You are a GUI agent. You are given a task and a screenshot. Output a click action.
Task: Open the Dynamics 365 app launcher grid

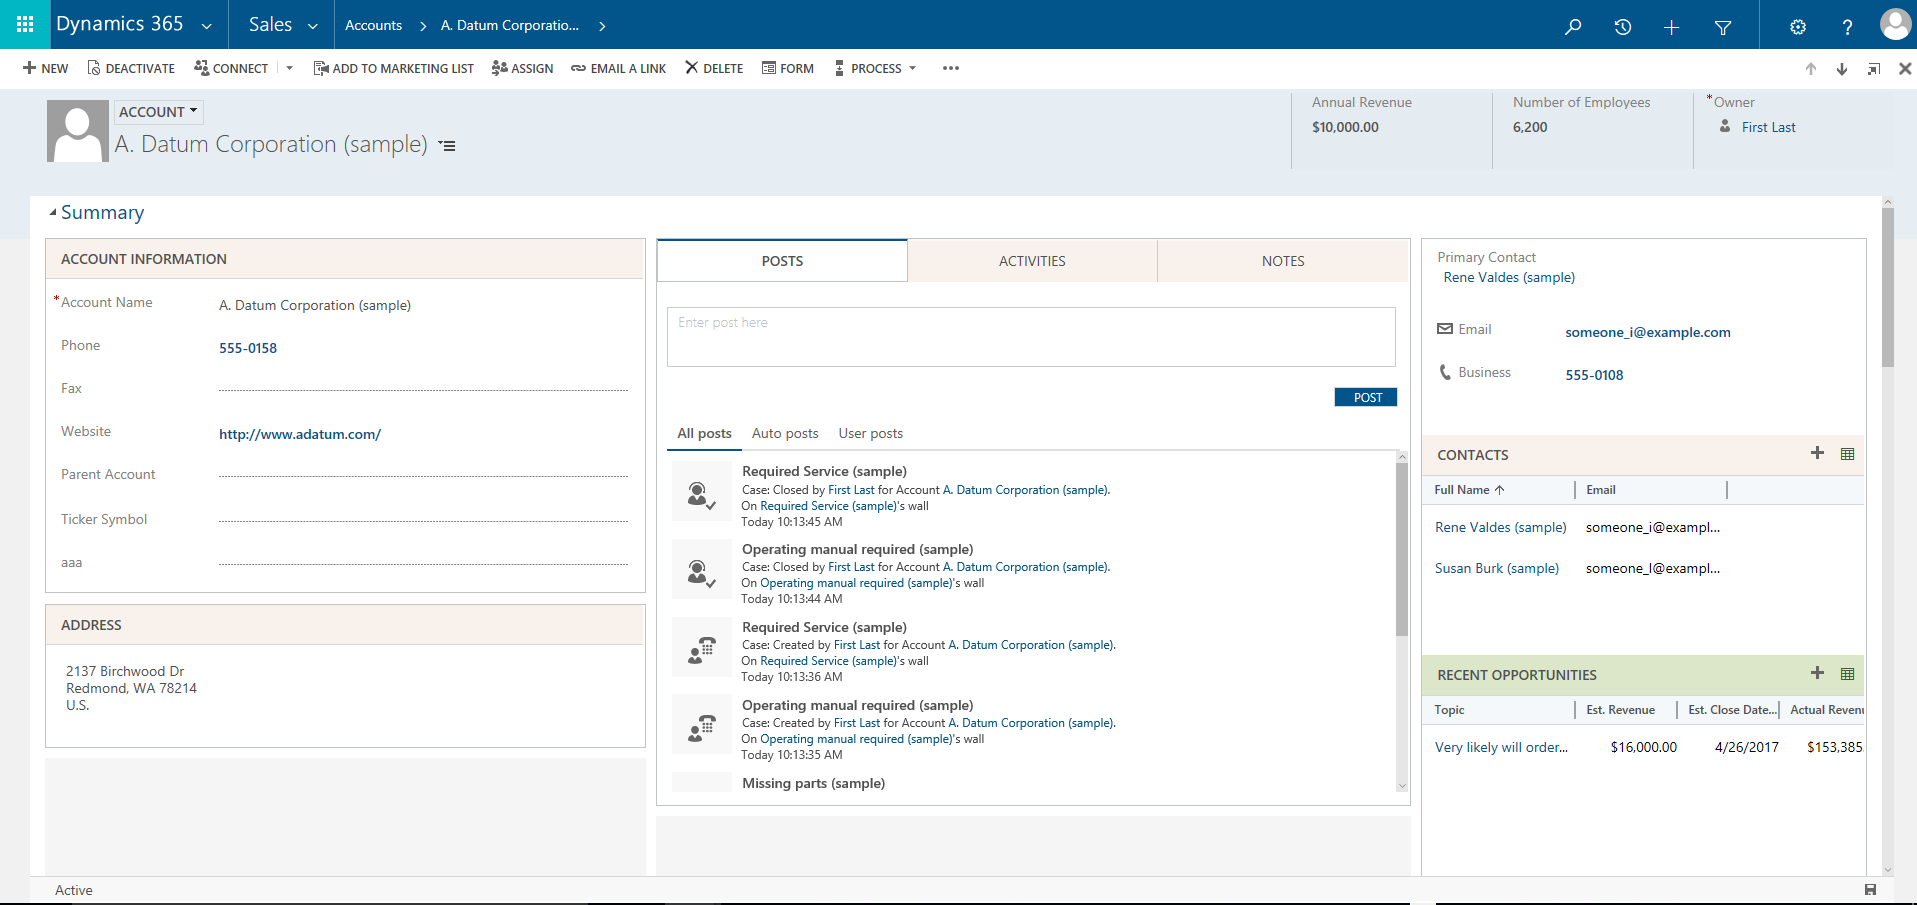25,24
